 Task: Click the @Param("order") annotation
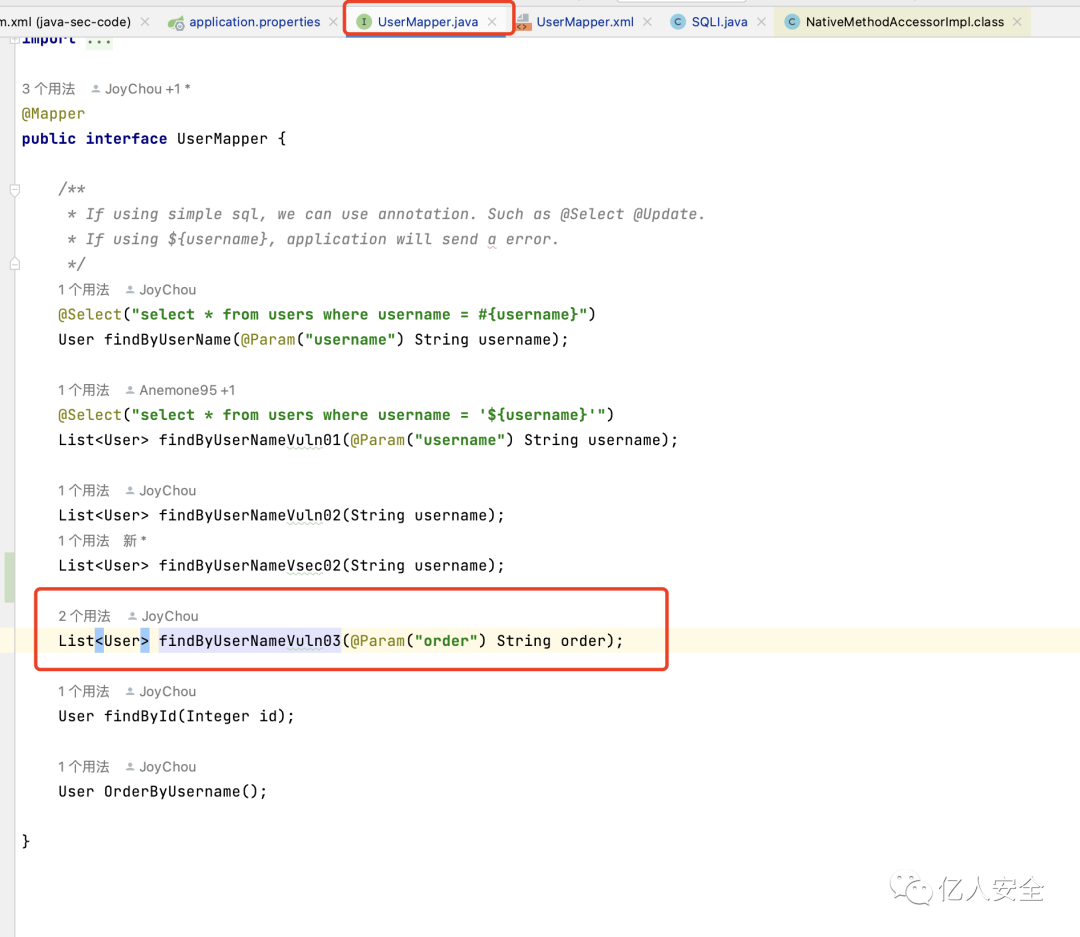418,641
